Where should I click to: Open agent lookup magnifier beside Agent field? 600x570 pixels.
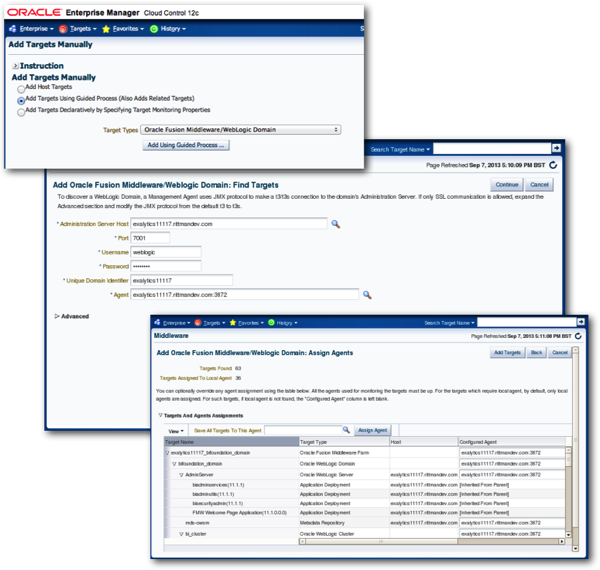click(367, 295)
